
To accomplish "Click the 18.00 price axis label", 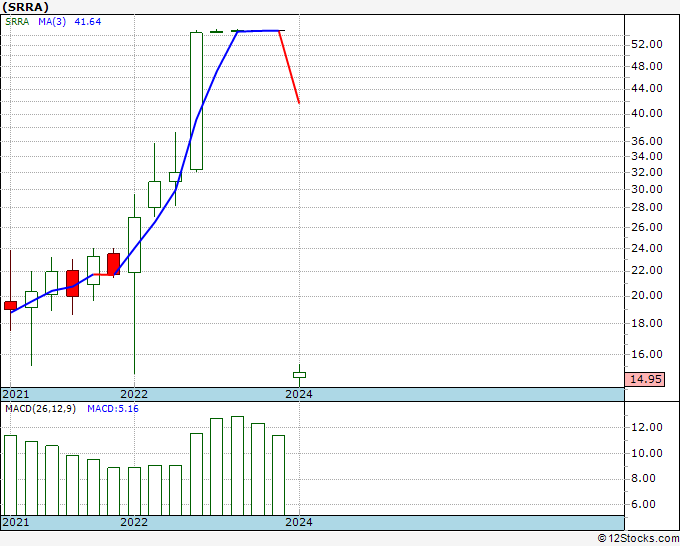I will pyautogui.click(x=646, y=323).
